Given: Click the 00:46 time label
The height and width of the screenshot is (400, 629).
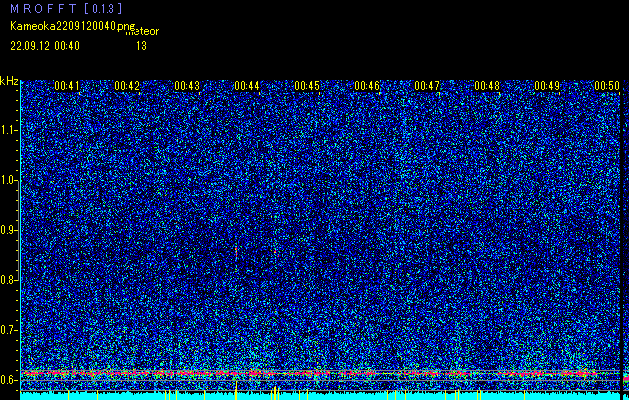Looking at the screenshot, I should (367, 86).
